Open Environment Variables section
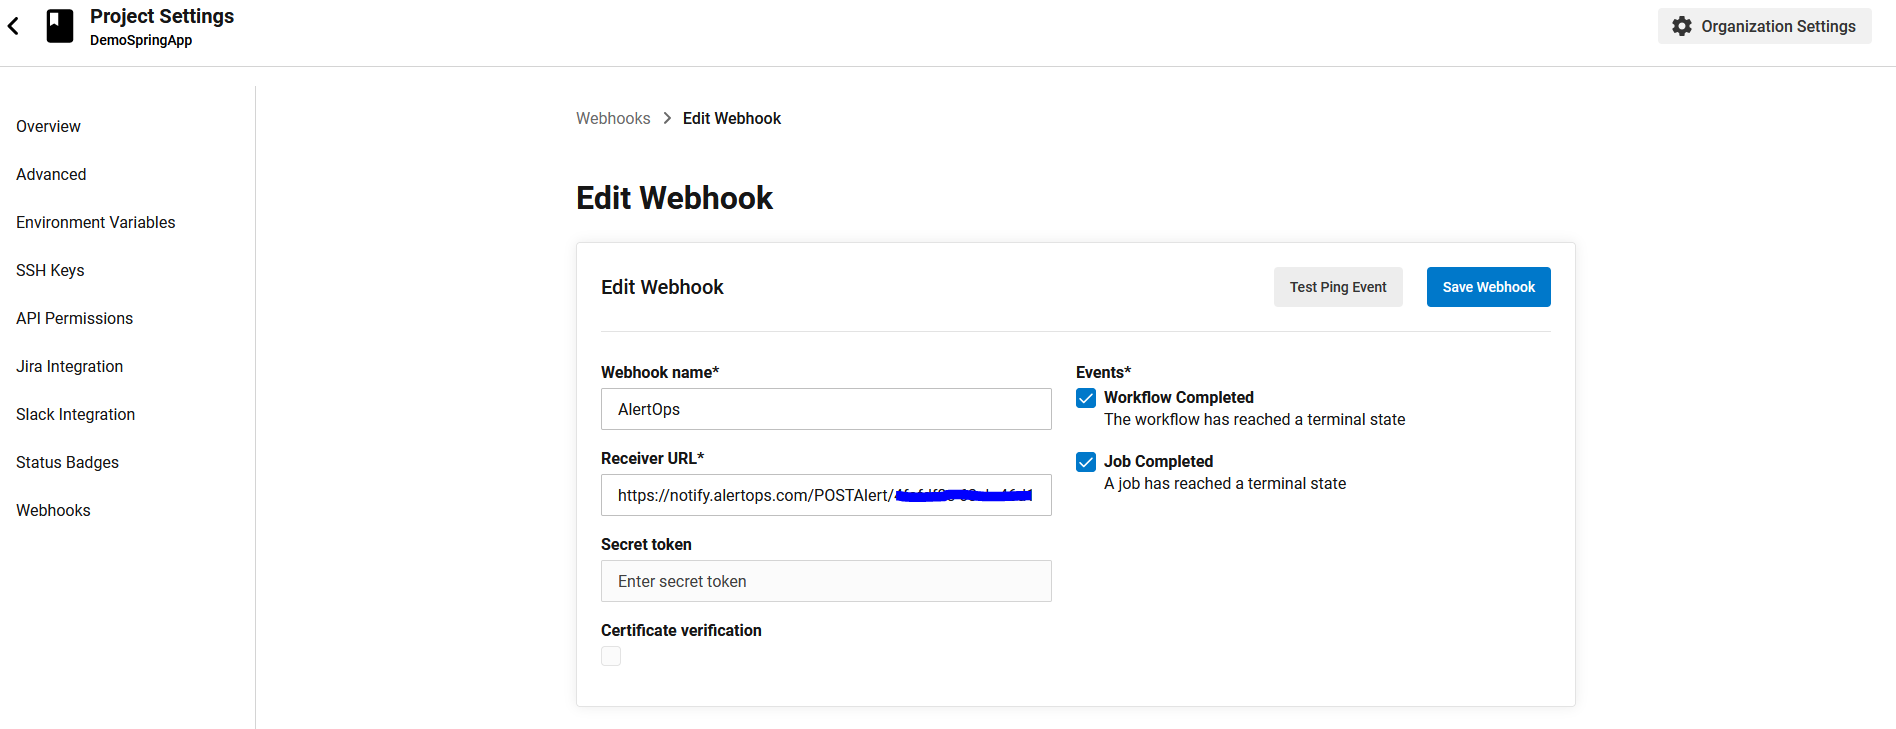The image size is (1896, 729). (95, 222)
